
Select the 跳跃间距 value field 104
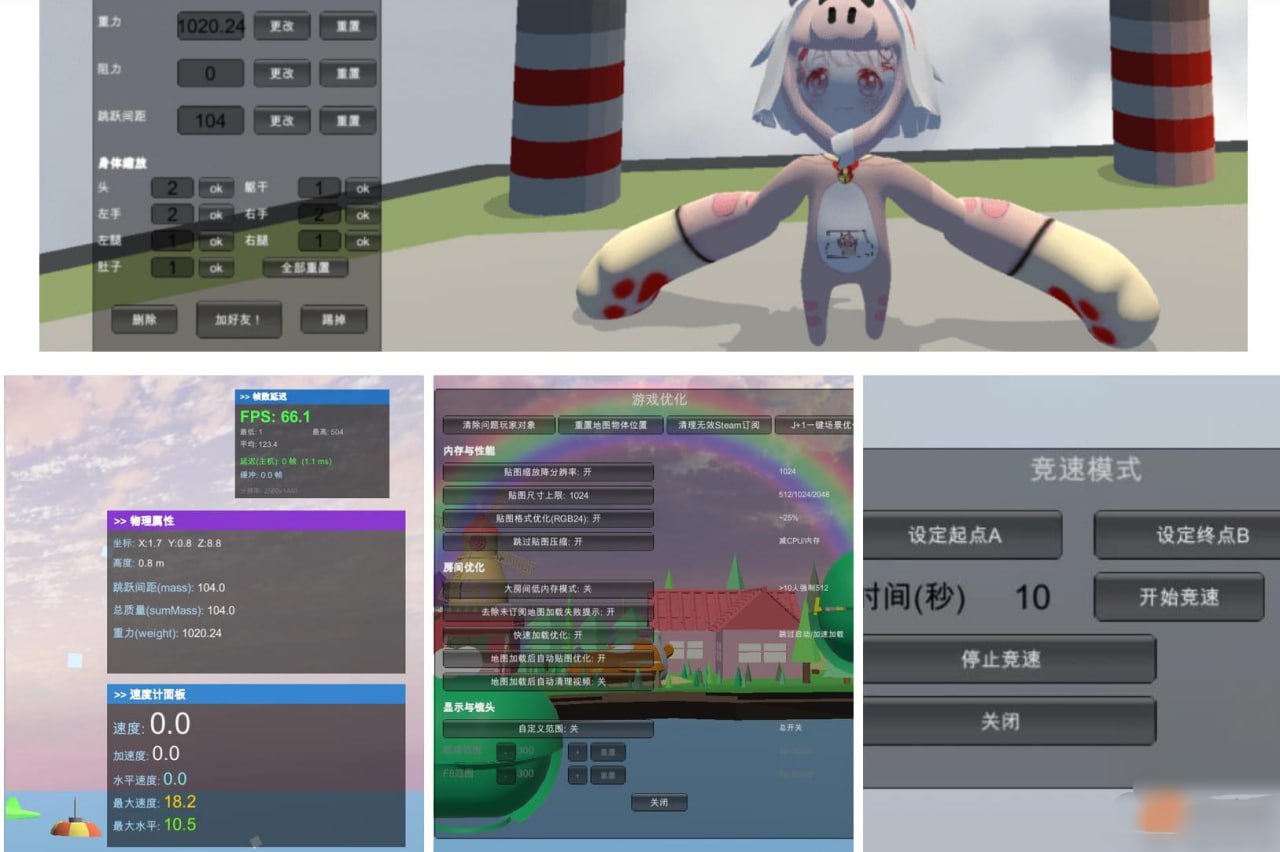(211, 120)
